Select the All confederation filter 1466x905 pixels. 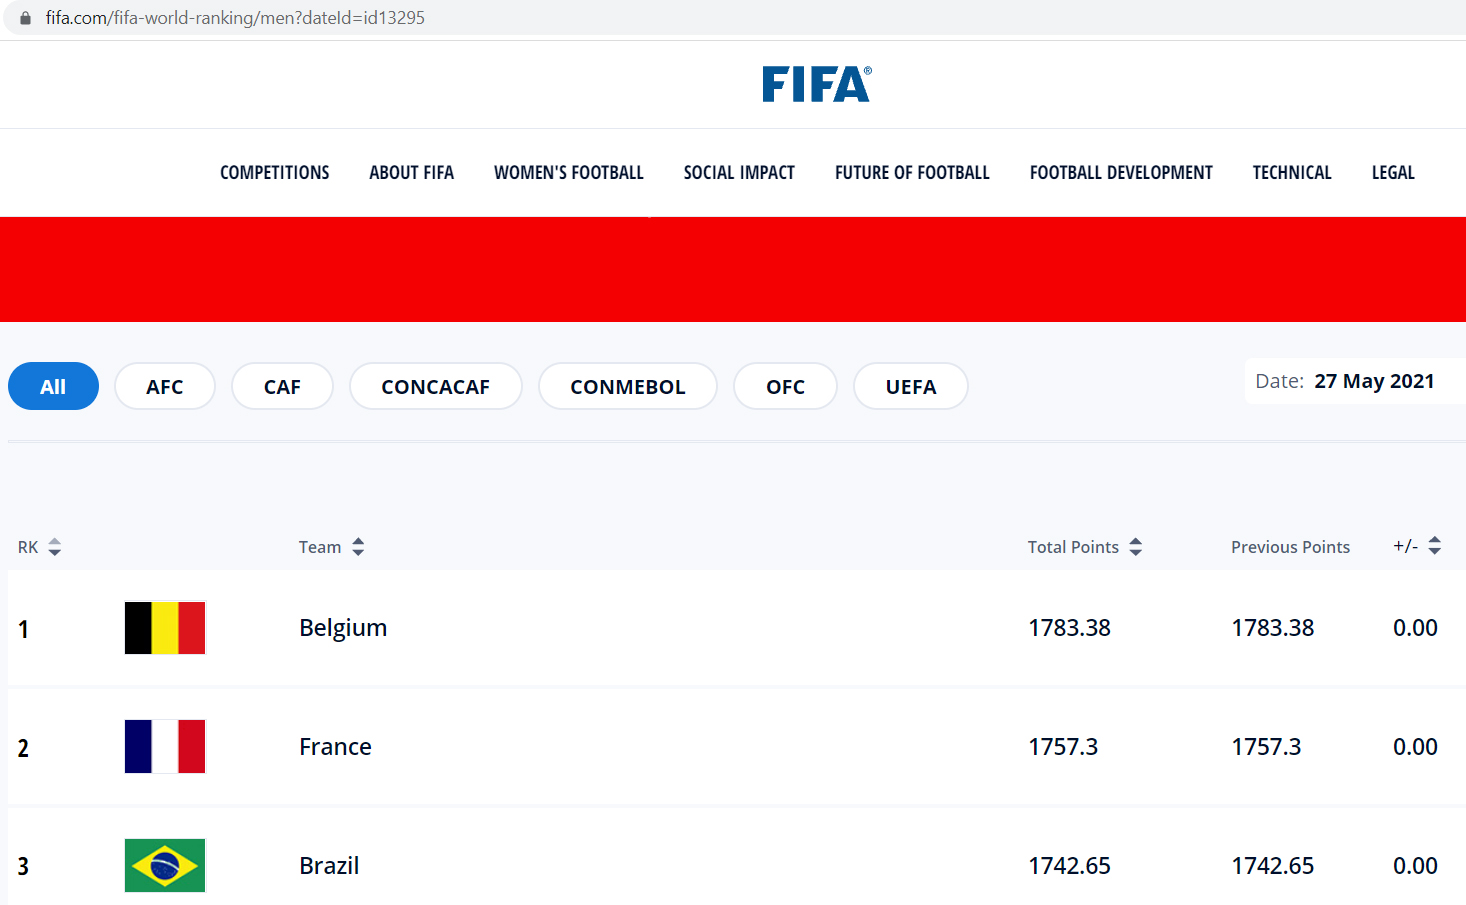click(x=53, y=387)
